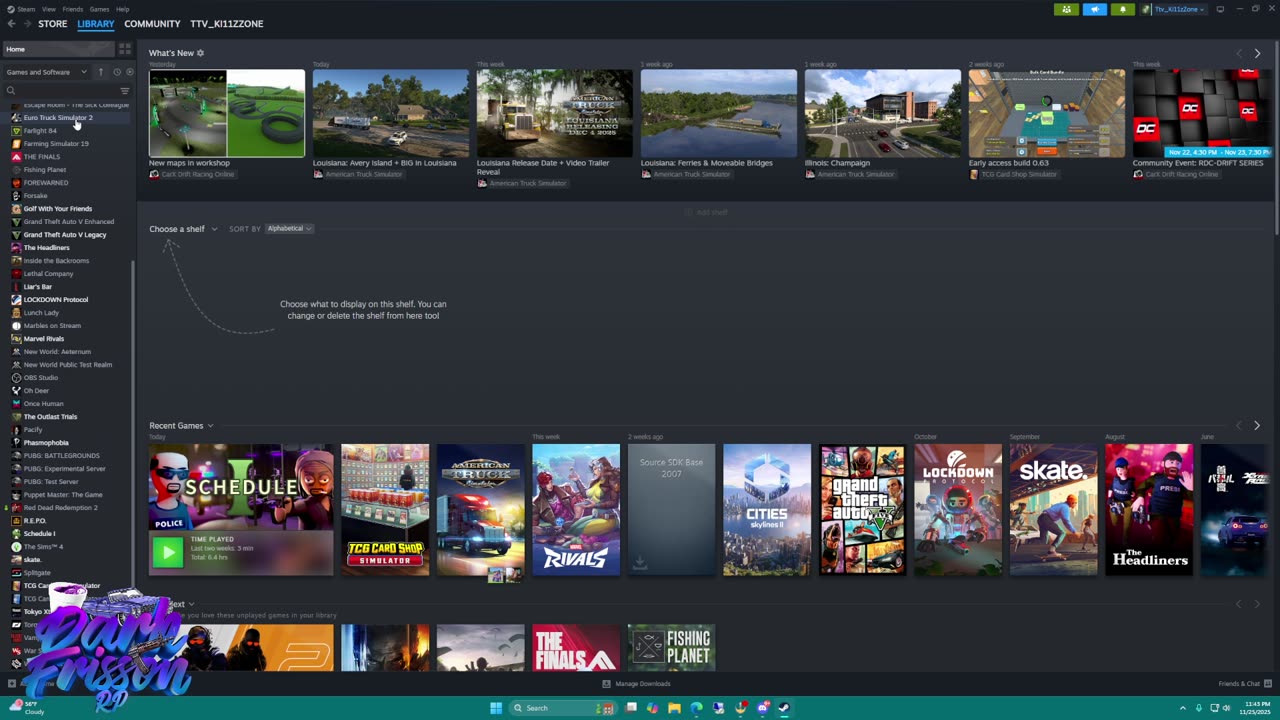Open Friends & Chat

(x=1243, y=684)
